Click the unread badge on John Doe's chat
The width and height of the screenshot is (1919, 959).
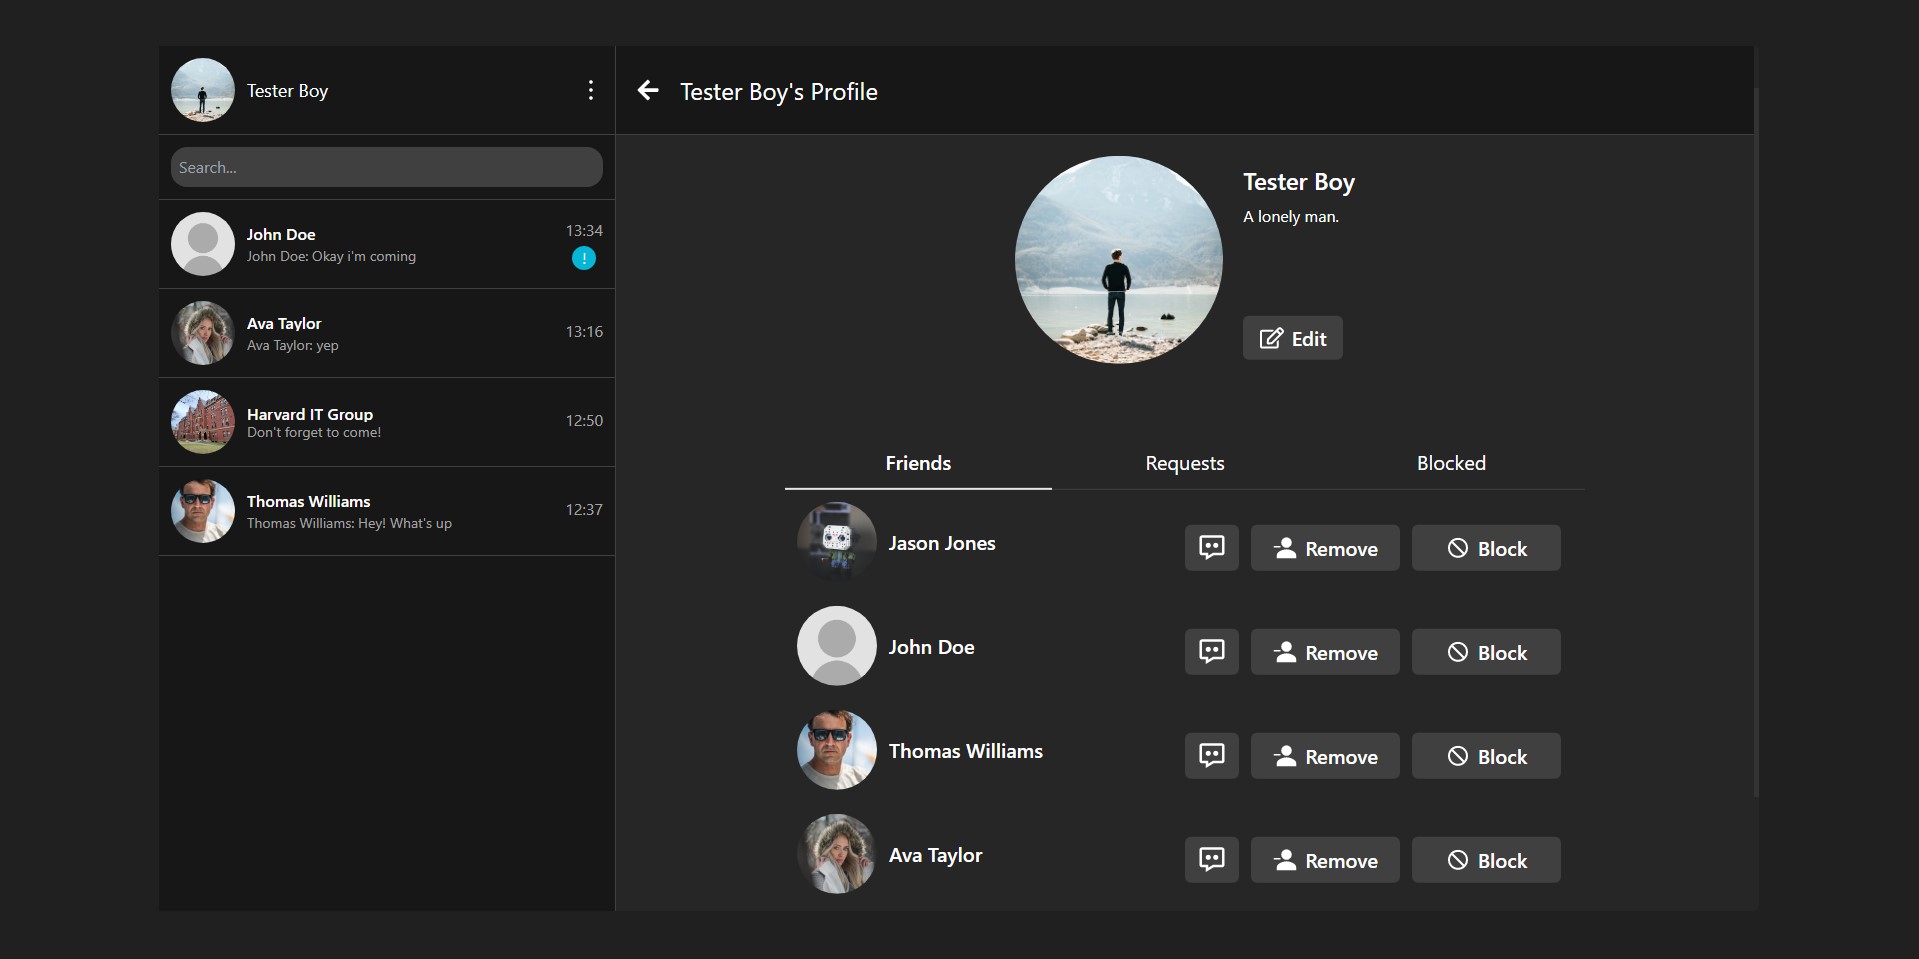tap(584, 258)
